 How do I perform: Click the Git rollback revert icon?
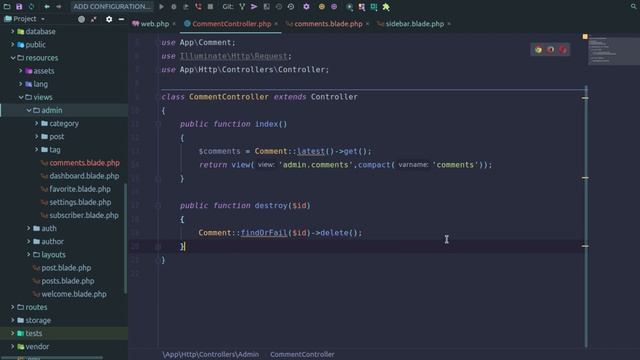pyautogui.click(x=291, y=7)
